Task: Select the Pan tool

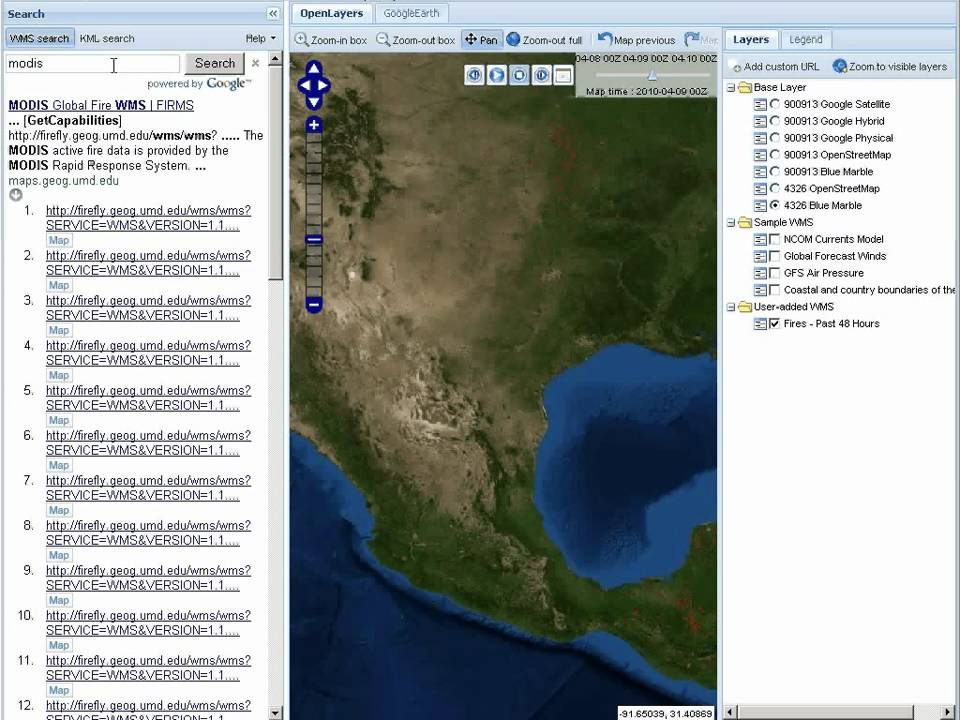Action: 481,40
